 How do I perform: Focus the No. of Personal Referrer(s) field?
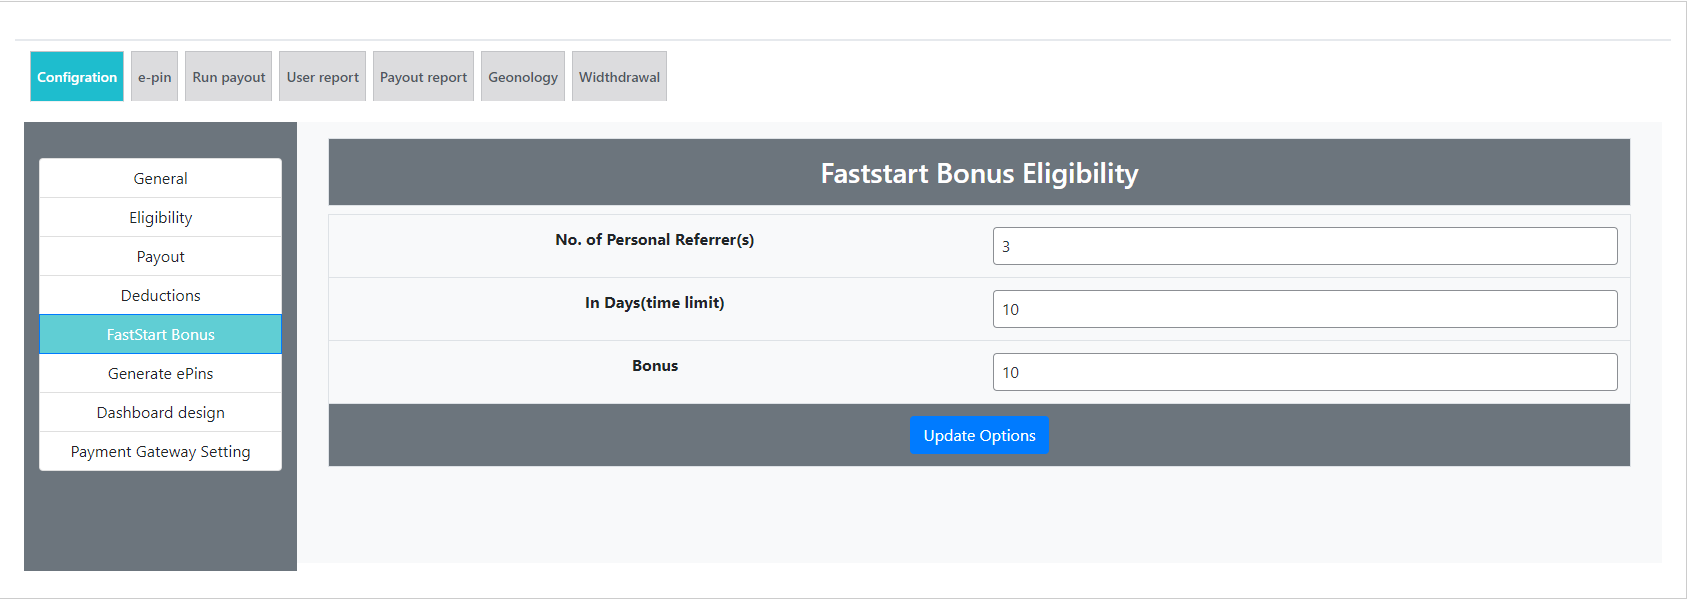pos(1304,246)
